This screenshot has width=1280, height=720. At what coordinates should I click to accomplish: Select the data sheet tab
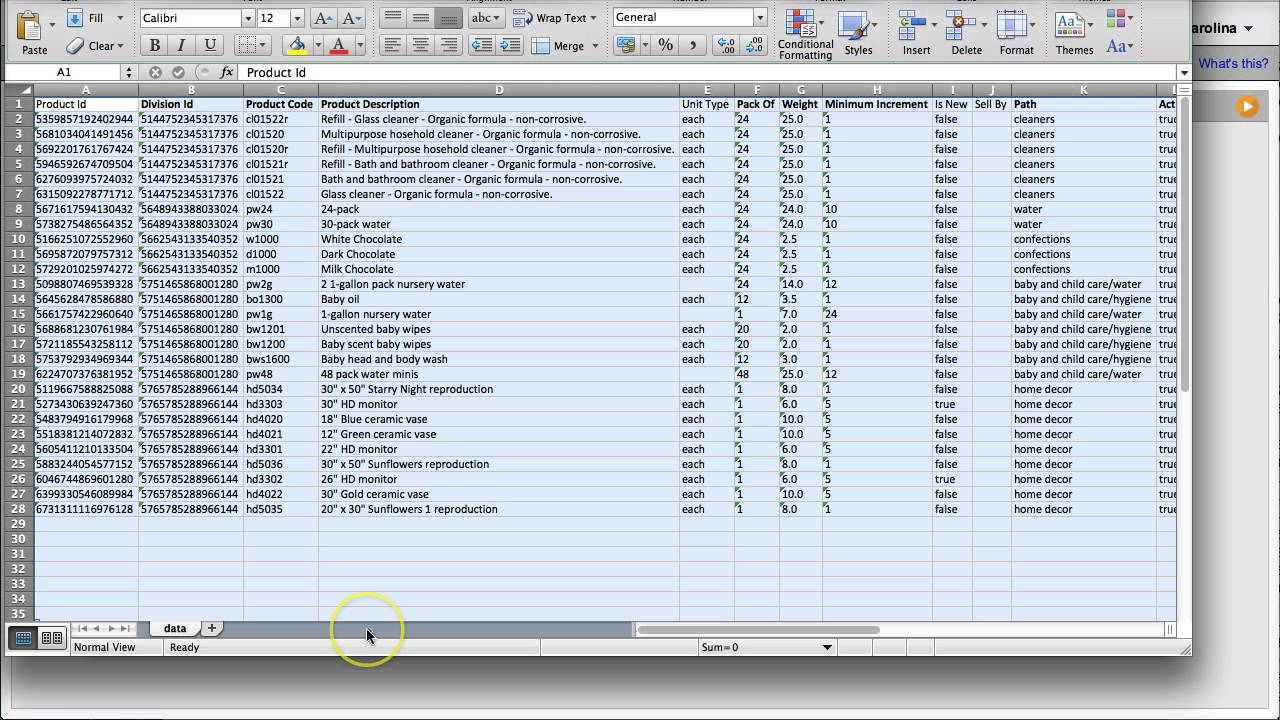[175, 628]
